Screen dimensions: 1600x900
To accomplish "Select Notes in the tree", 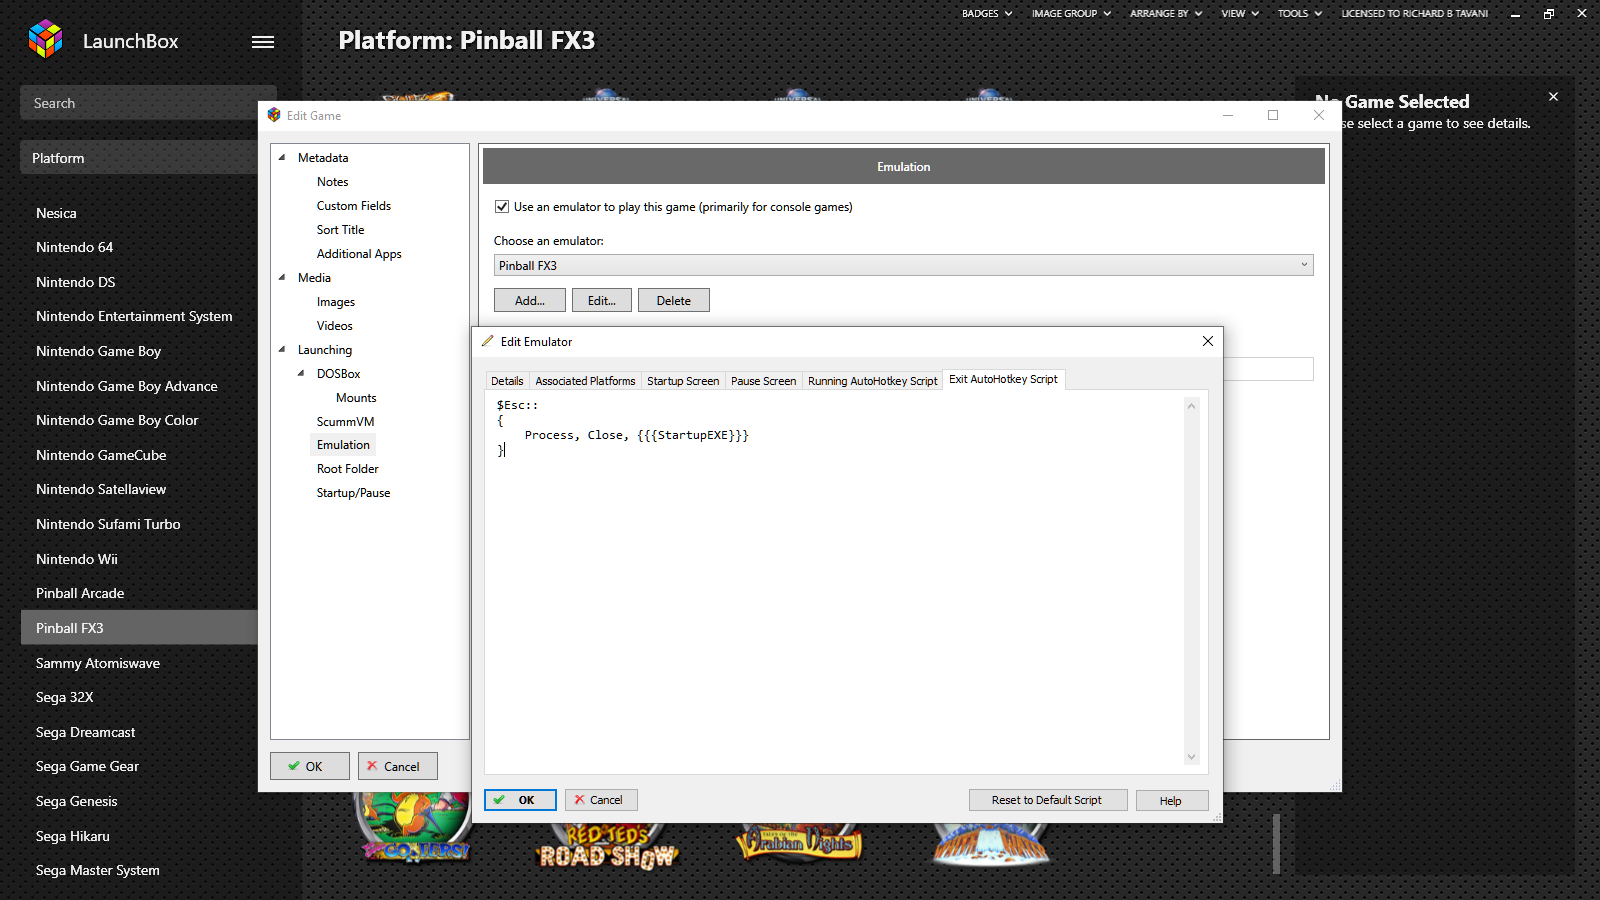I will pos(332,181).
